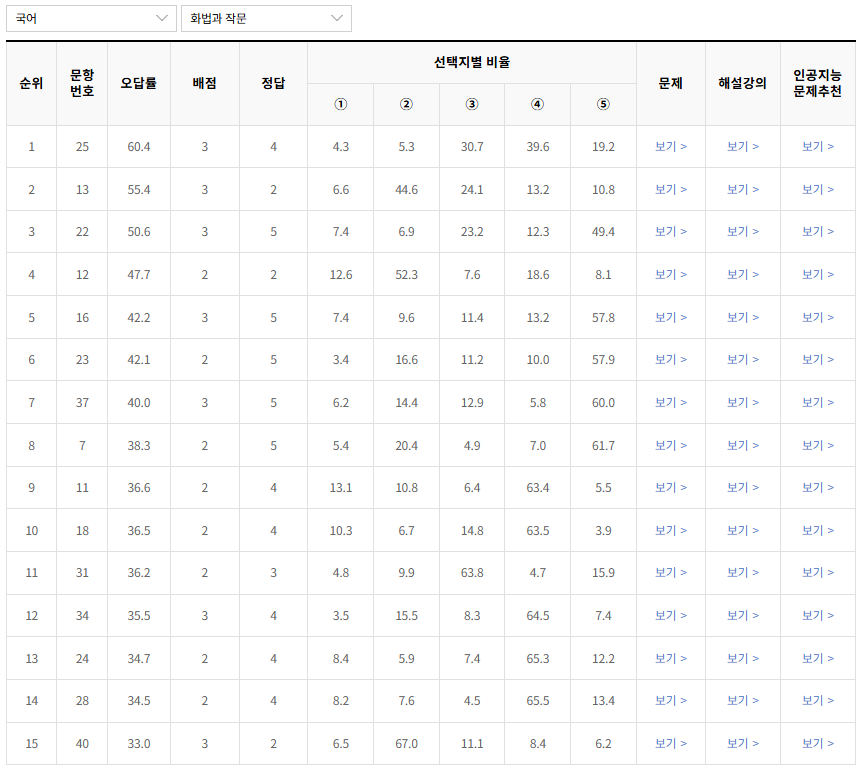Open 해설강의 보기 for question 25
The height and width of the screenshot is (768, 859).
[743, 145]
